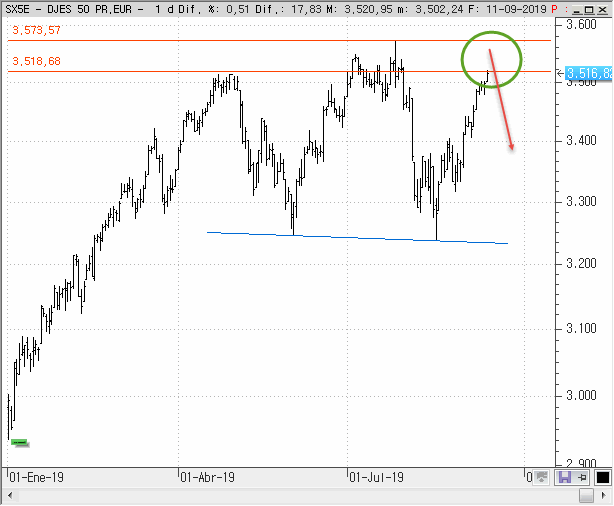This screenshot has width=614, height=506.
Task: Click the pushpin icon beside the save icon
Action: 582,477
